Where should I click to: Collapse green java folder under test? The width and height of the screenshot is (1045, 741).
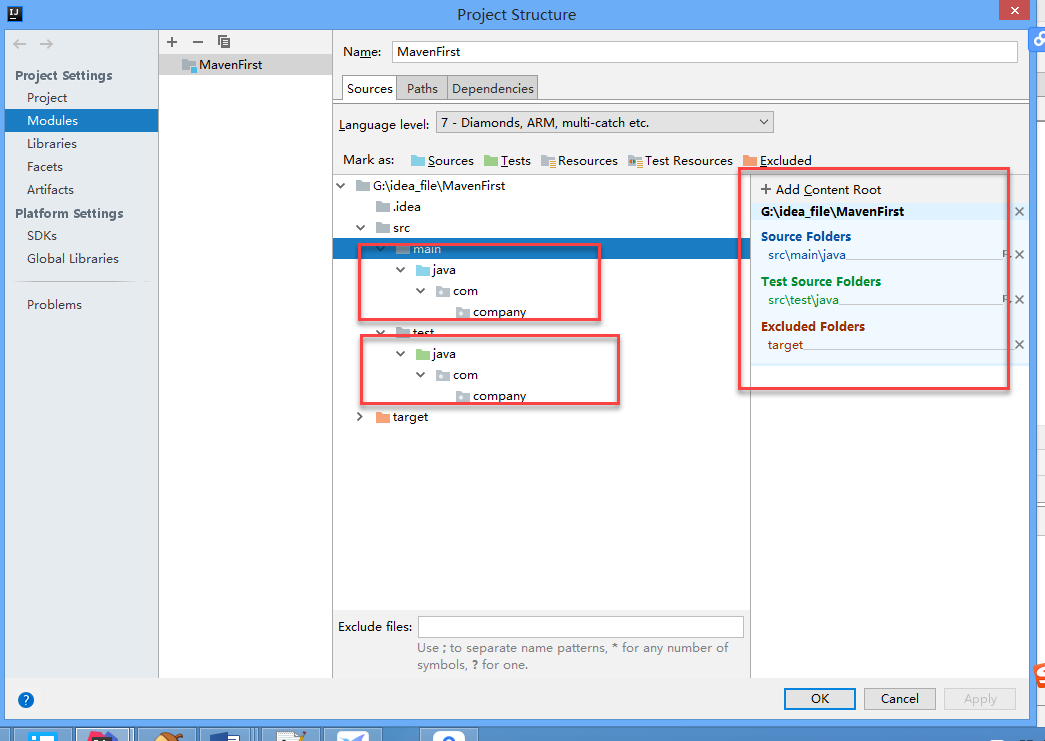401,354
